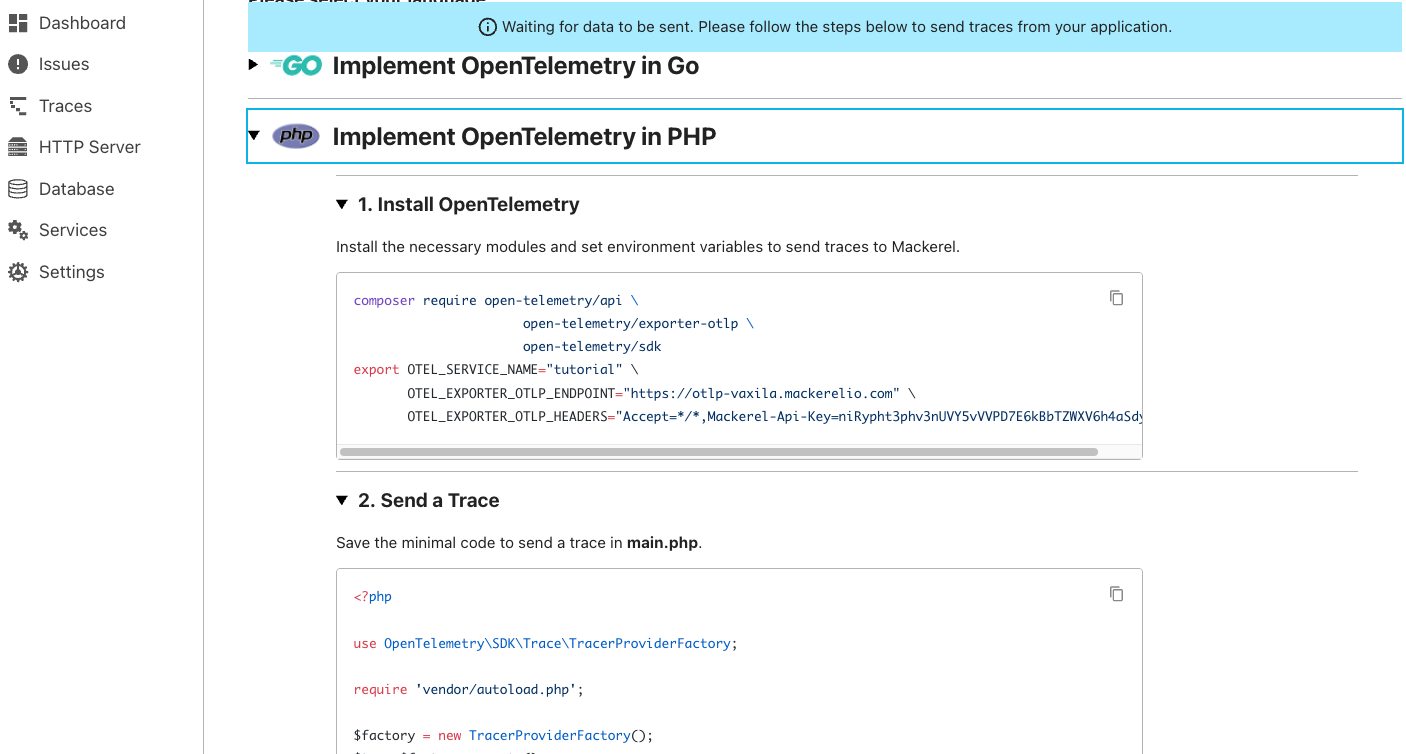Viewport: 1406px width, 754px height.
Task: Click the horizontal scrollbar of install code block
Action: pyautogui.click(x=718, y=452)
